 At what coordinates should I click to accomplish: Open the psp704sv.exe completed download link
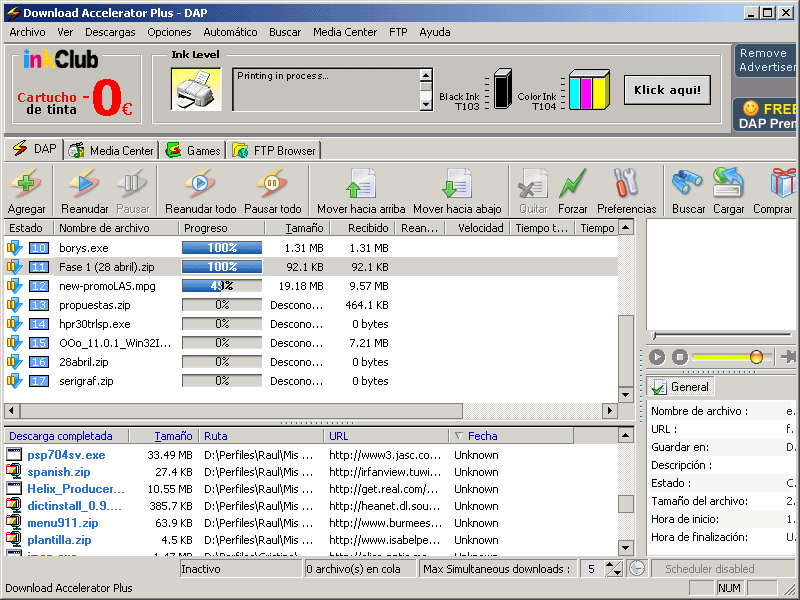[x=66, y=455]
